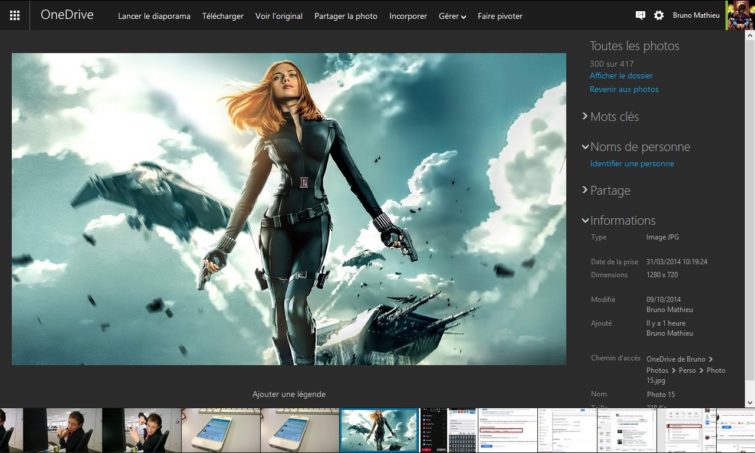
Task: Click the Bruno Mathieu account name
Action: coord(696,15)
